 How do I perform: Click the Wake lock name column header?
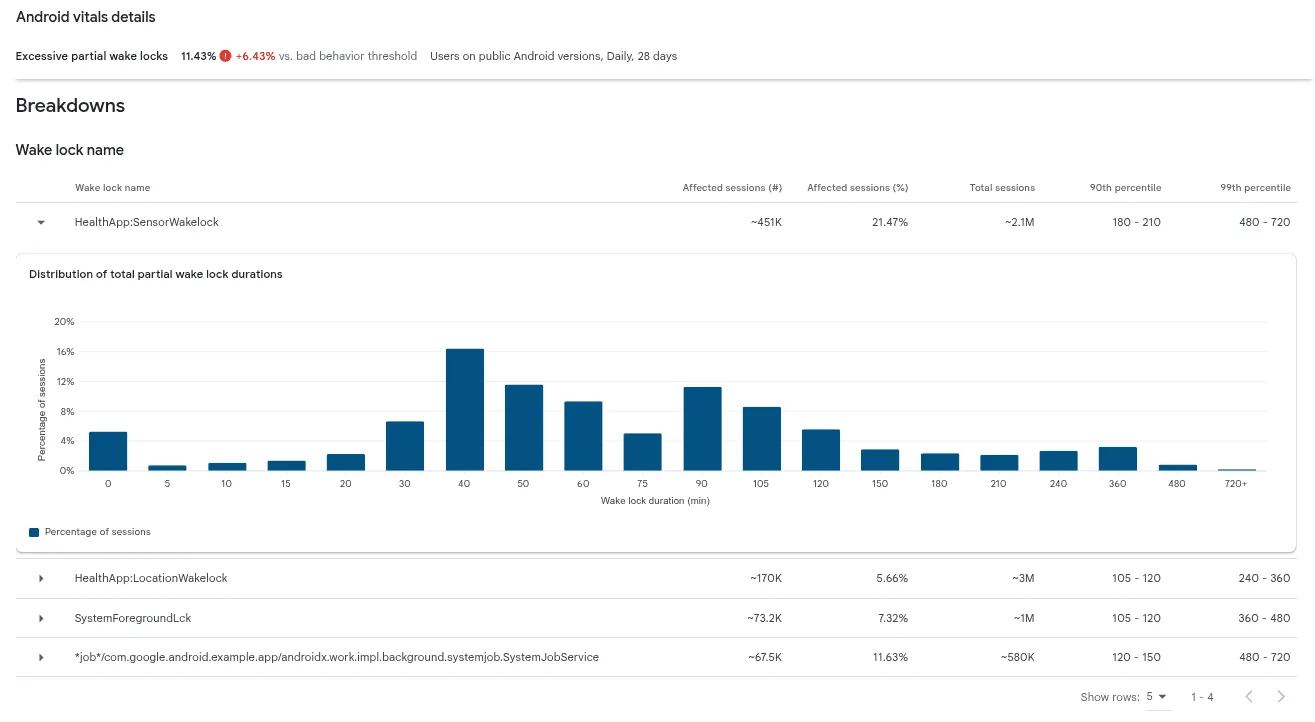pos(113,188)
